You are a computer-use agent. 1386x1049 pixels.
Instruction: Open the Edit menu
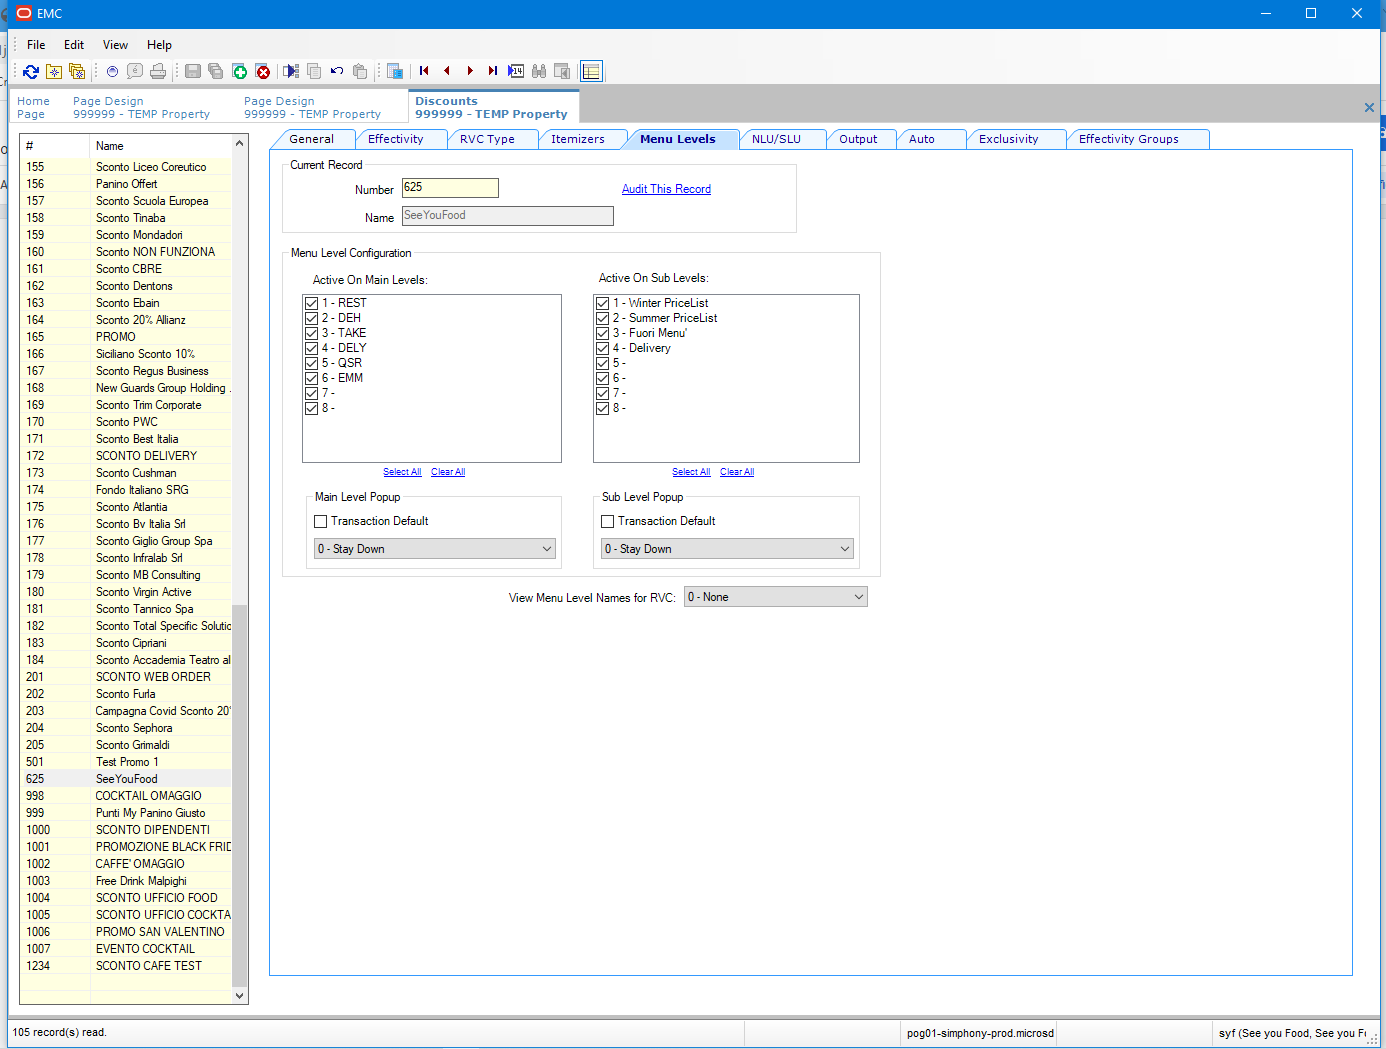click(x=74, y=45)
